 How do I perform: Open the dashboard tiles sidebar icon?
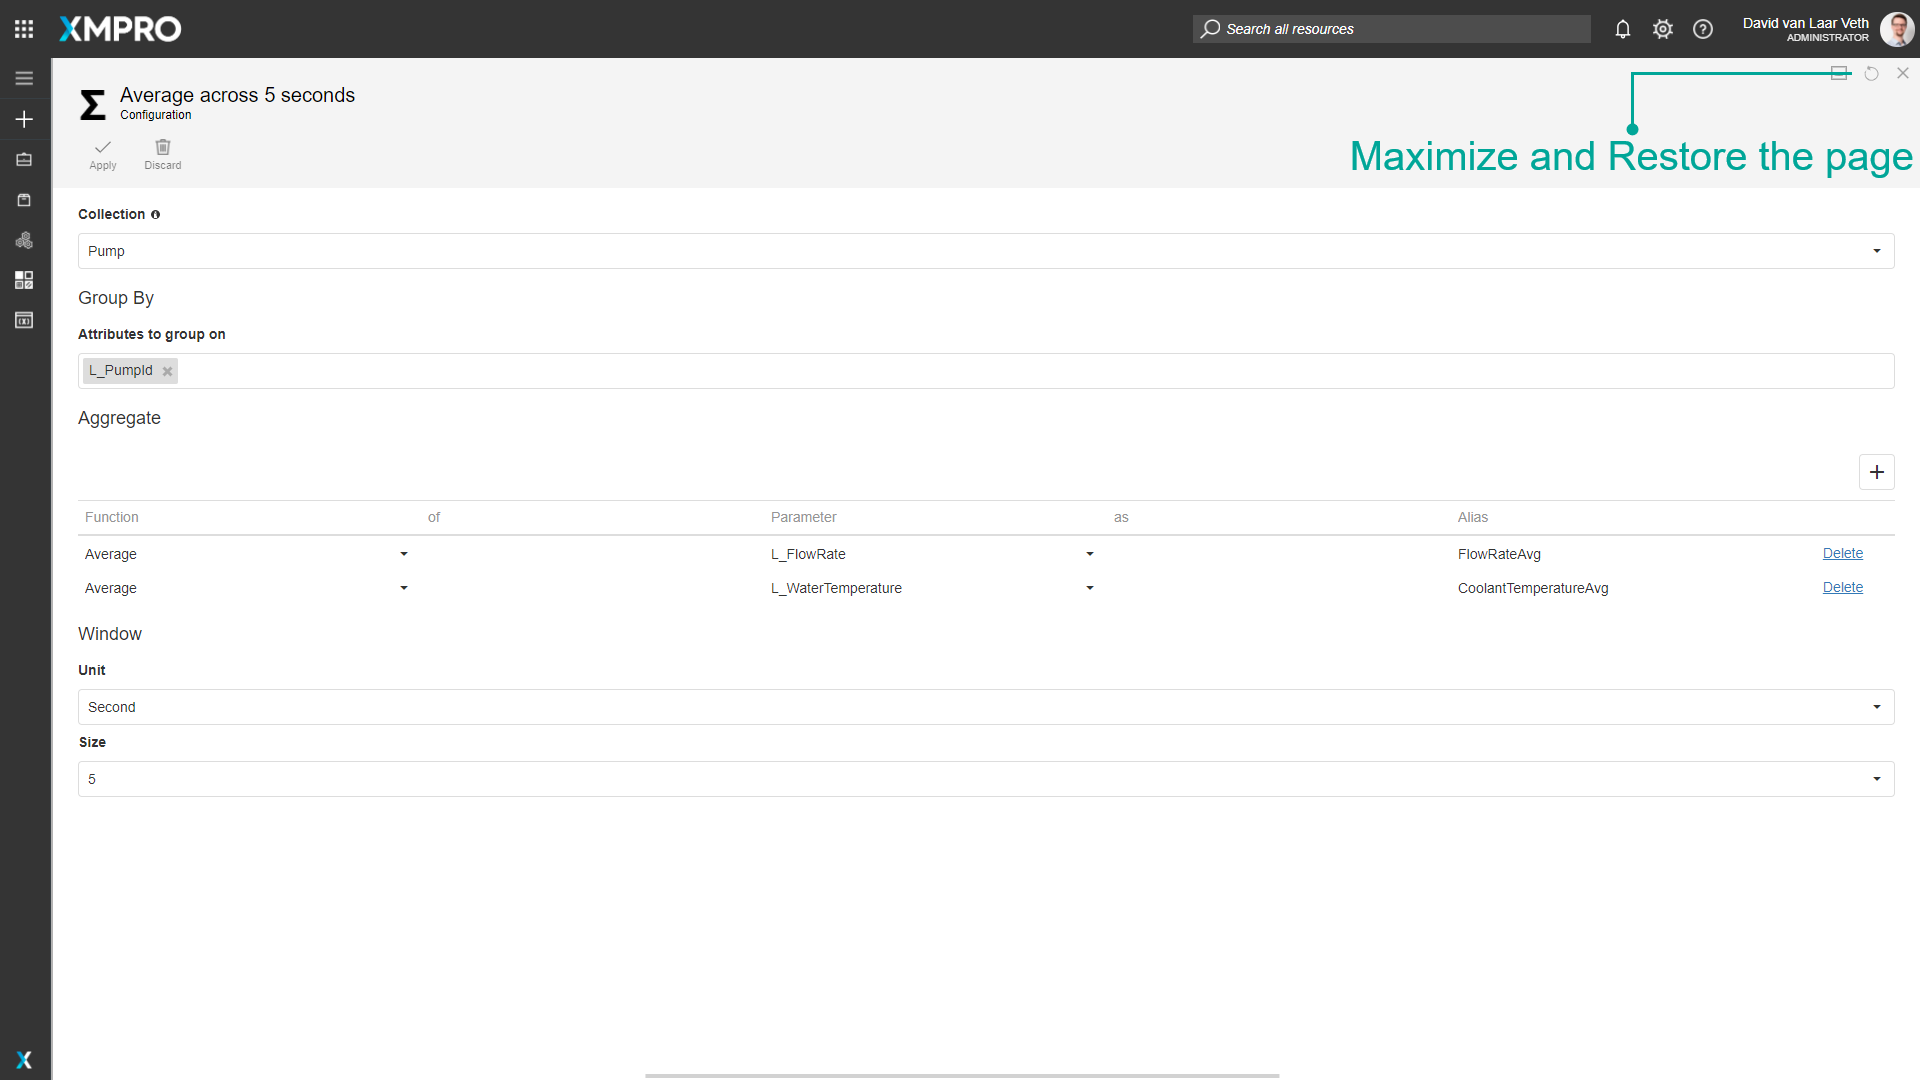(24, 280)
